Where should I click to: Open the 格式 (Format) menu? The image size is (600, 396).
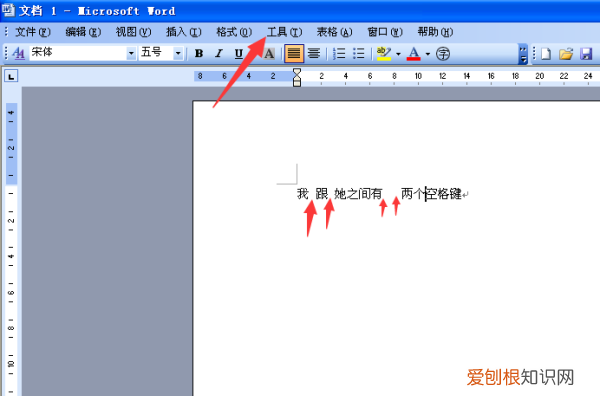(234, 32)
